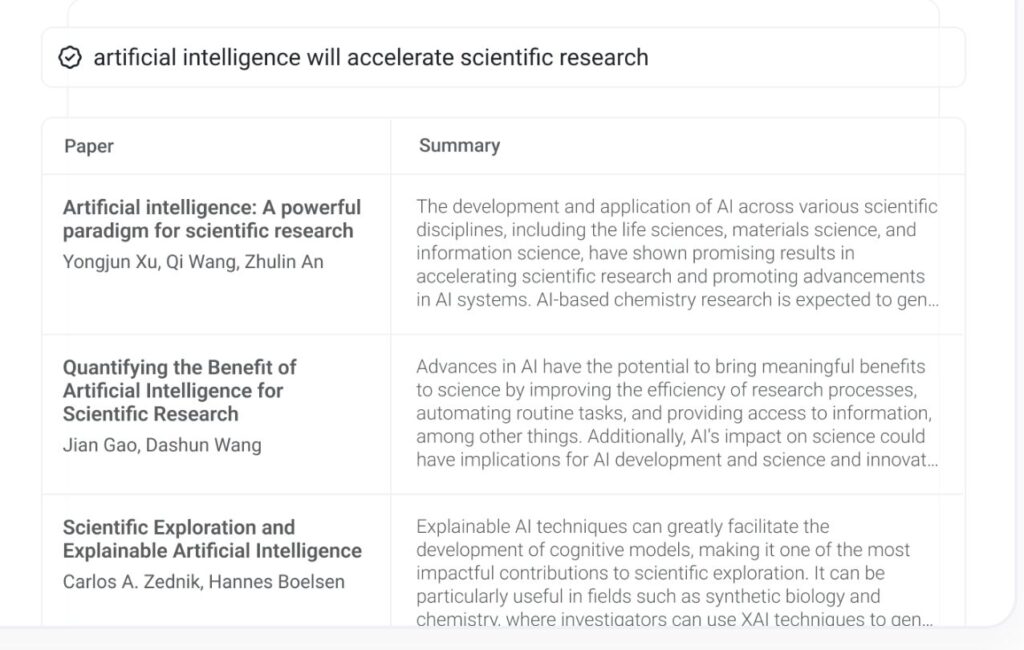Click author name Carlos A. Zednik
The height and width of the screenshot is (650, 1024).
[x=129, y=581]
